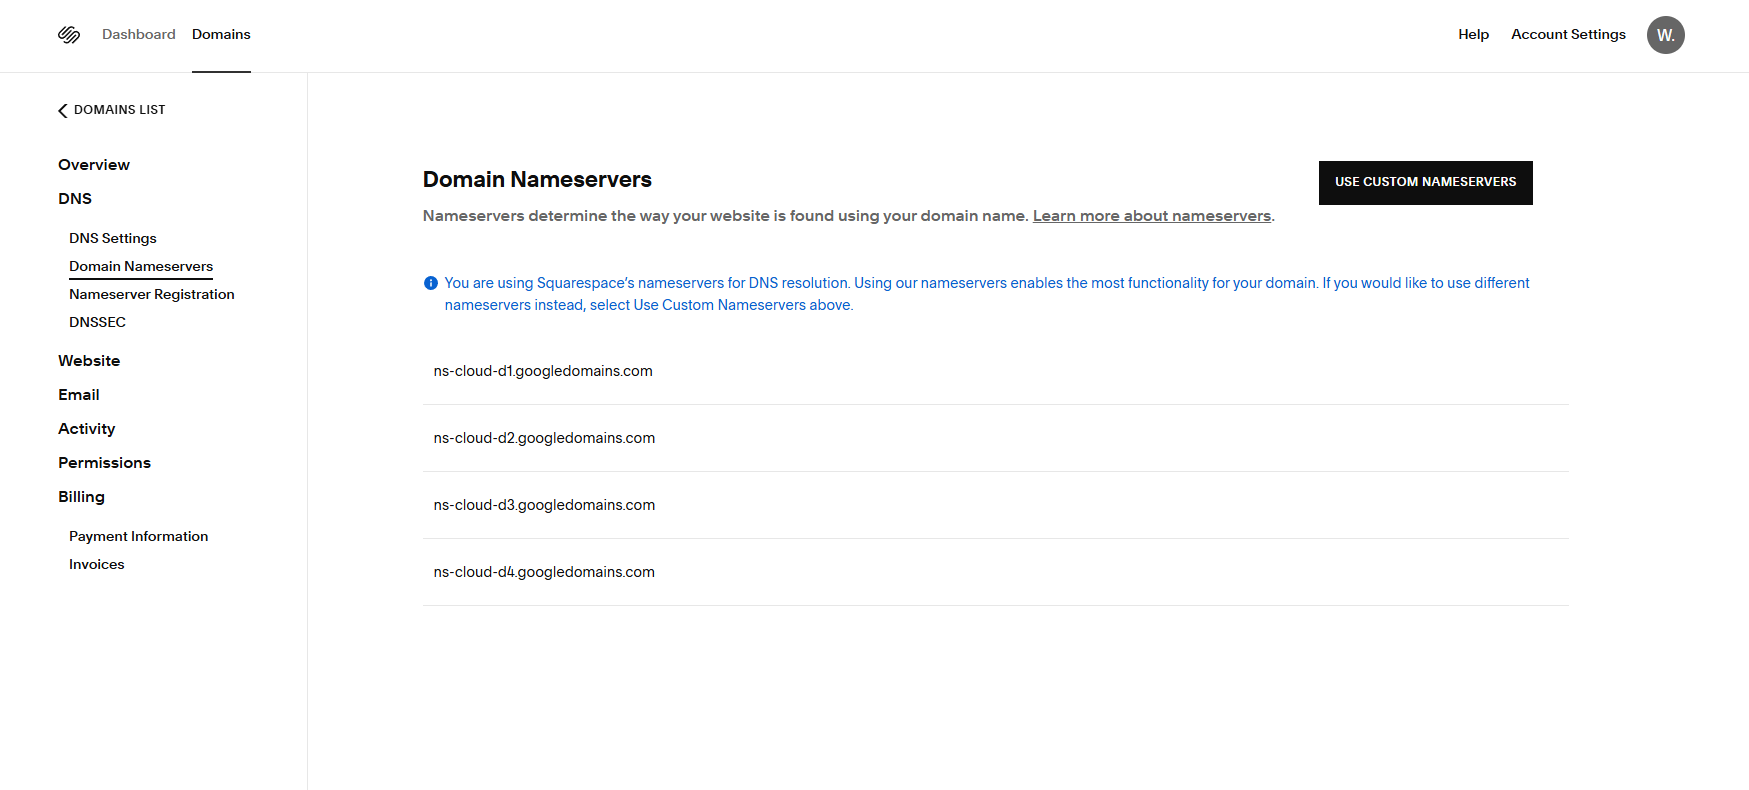
Task: Select the Domains tab
Action: pyautogui.click(x=221, y=34)
